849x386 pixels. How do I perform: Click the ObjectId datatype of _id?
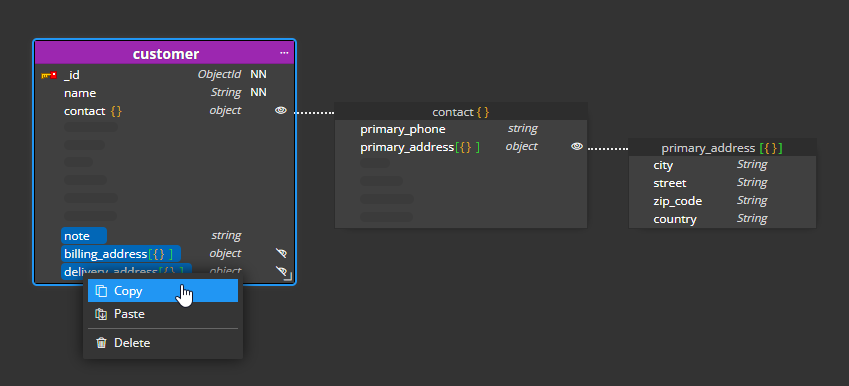pyautogui.click(x=219, y=74)
